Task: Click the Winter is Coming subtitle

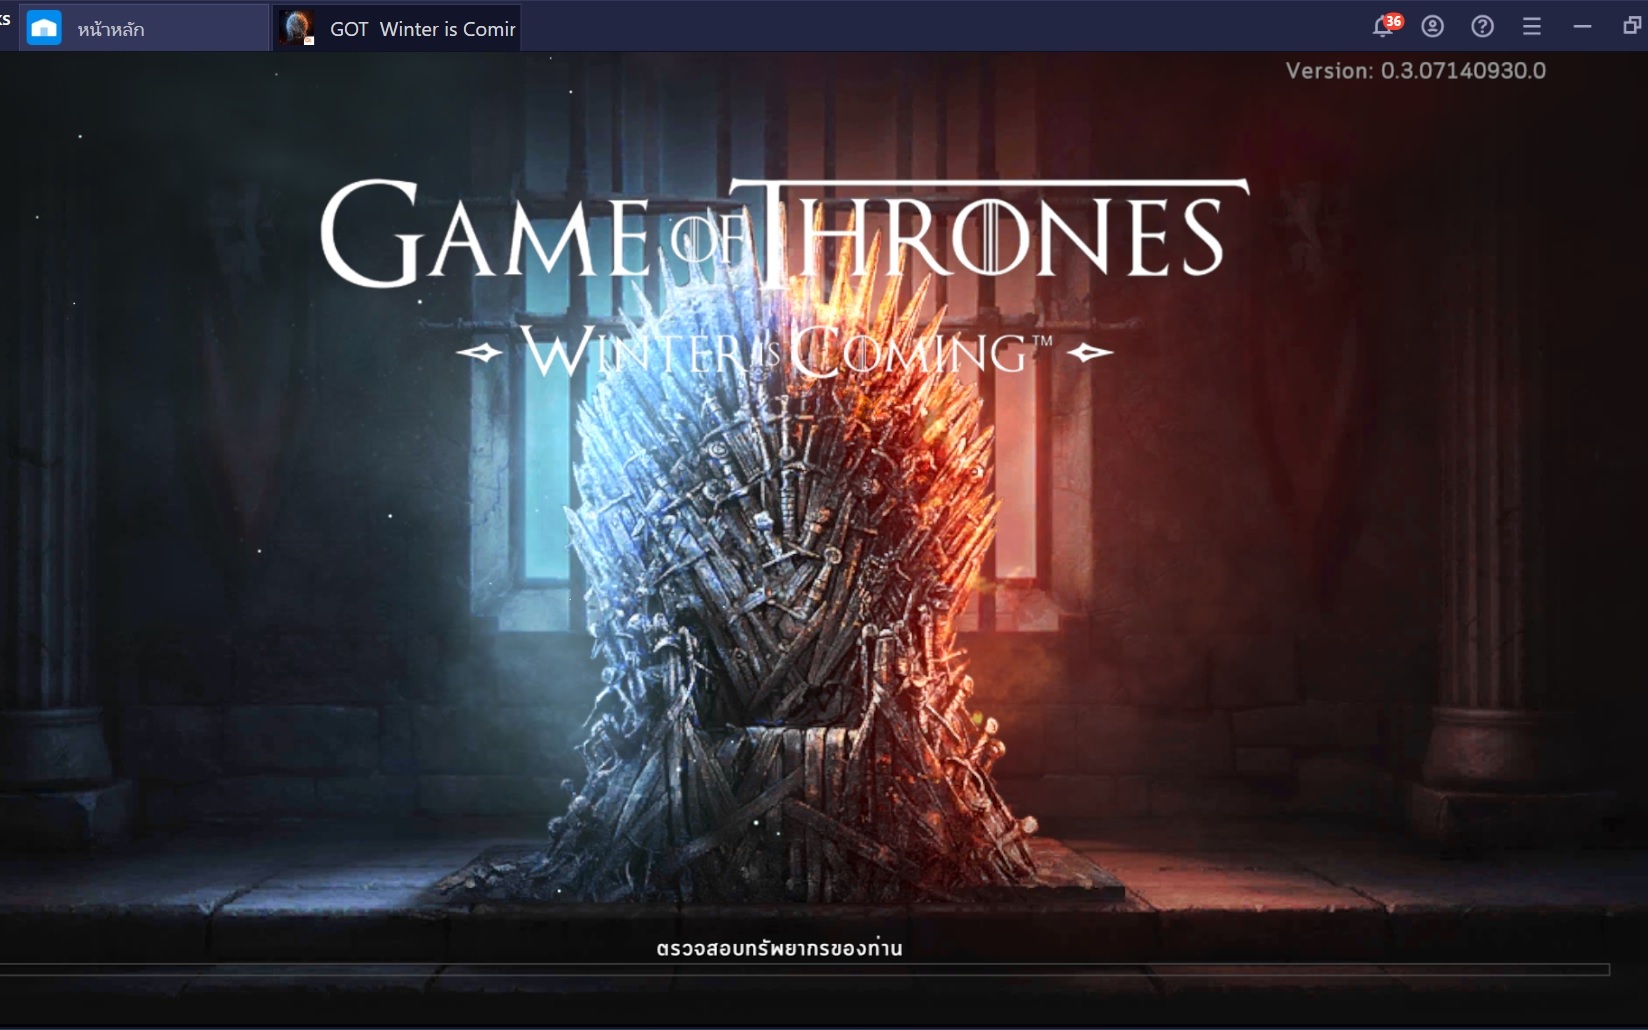Action: (x=785, y=352)
